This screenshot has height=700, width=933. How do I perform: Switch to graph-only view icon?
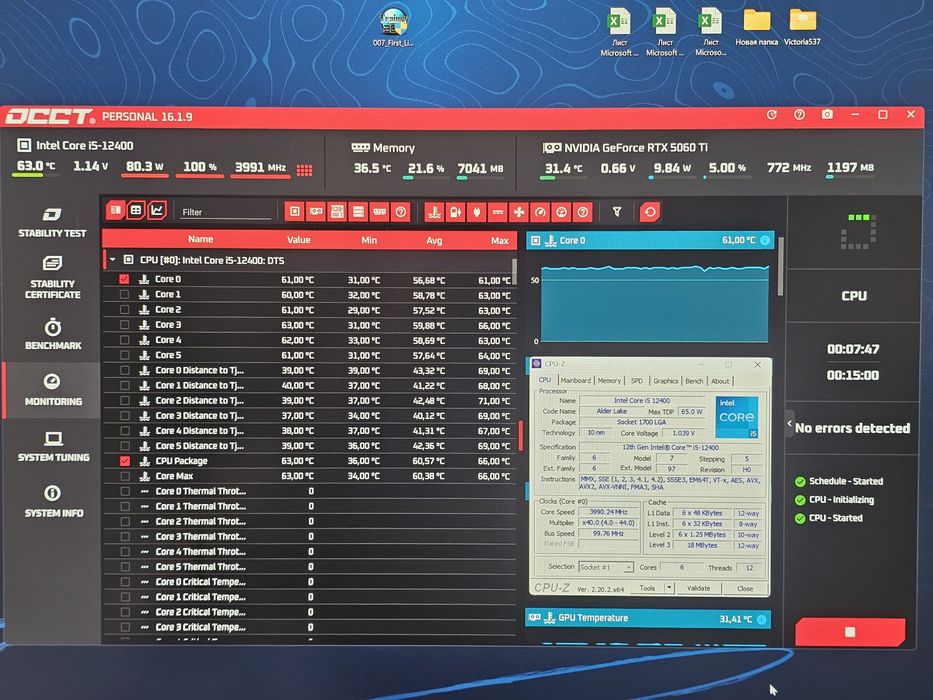[x=157, y=210]
